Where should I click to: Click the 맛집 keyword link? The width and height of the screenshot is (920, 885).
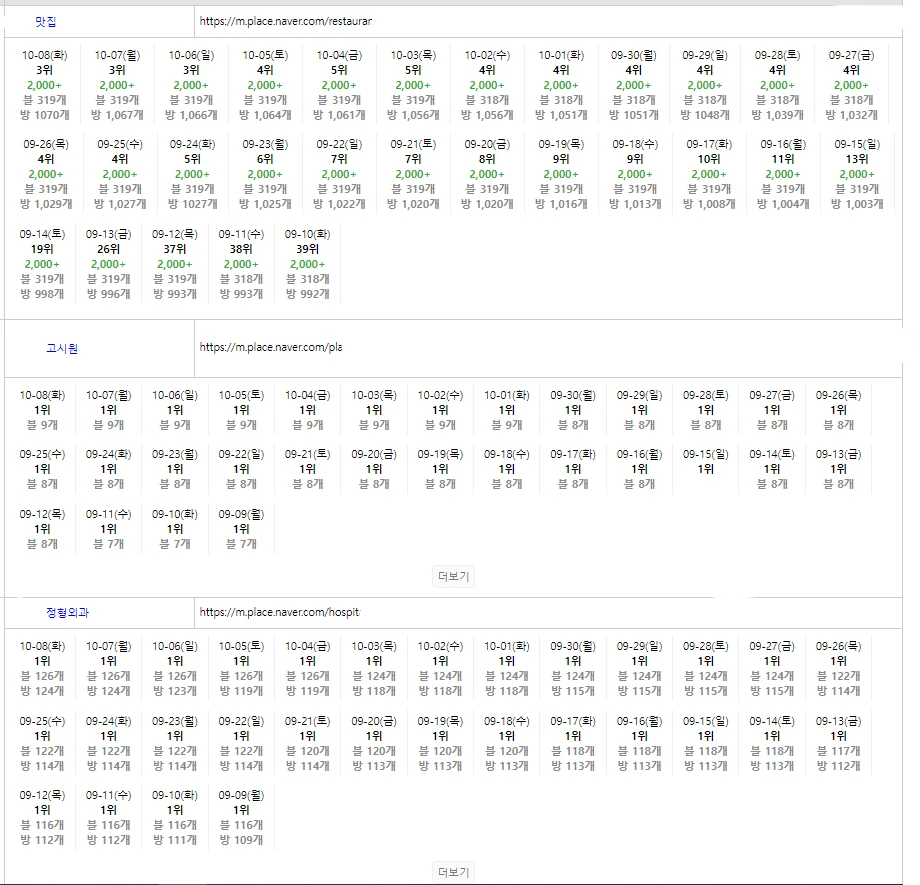coord(46,21)
